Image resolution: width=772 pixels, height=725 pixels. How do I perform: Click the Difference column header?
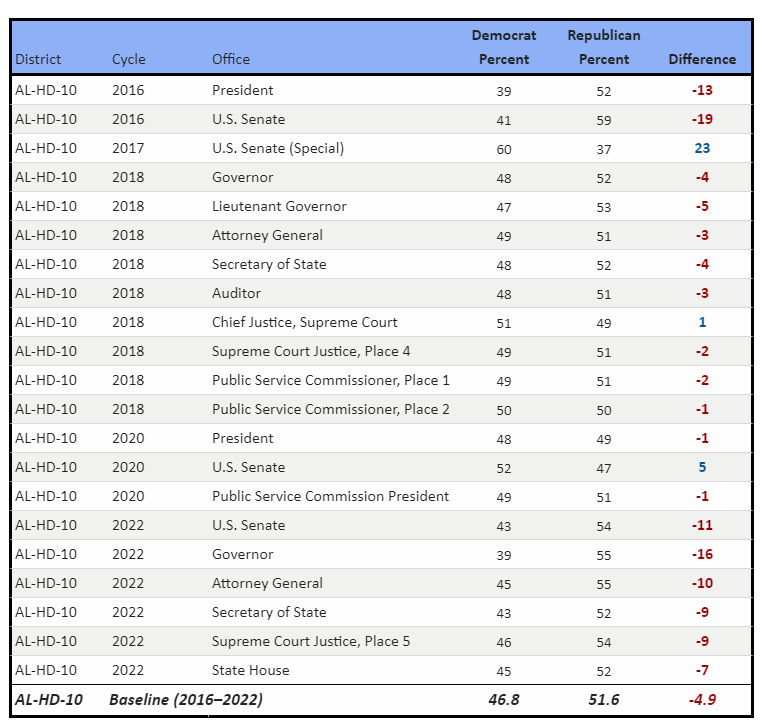click(702, 59)
